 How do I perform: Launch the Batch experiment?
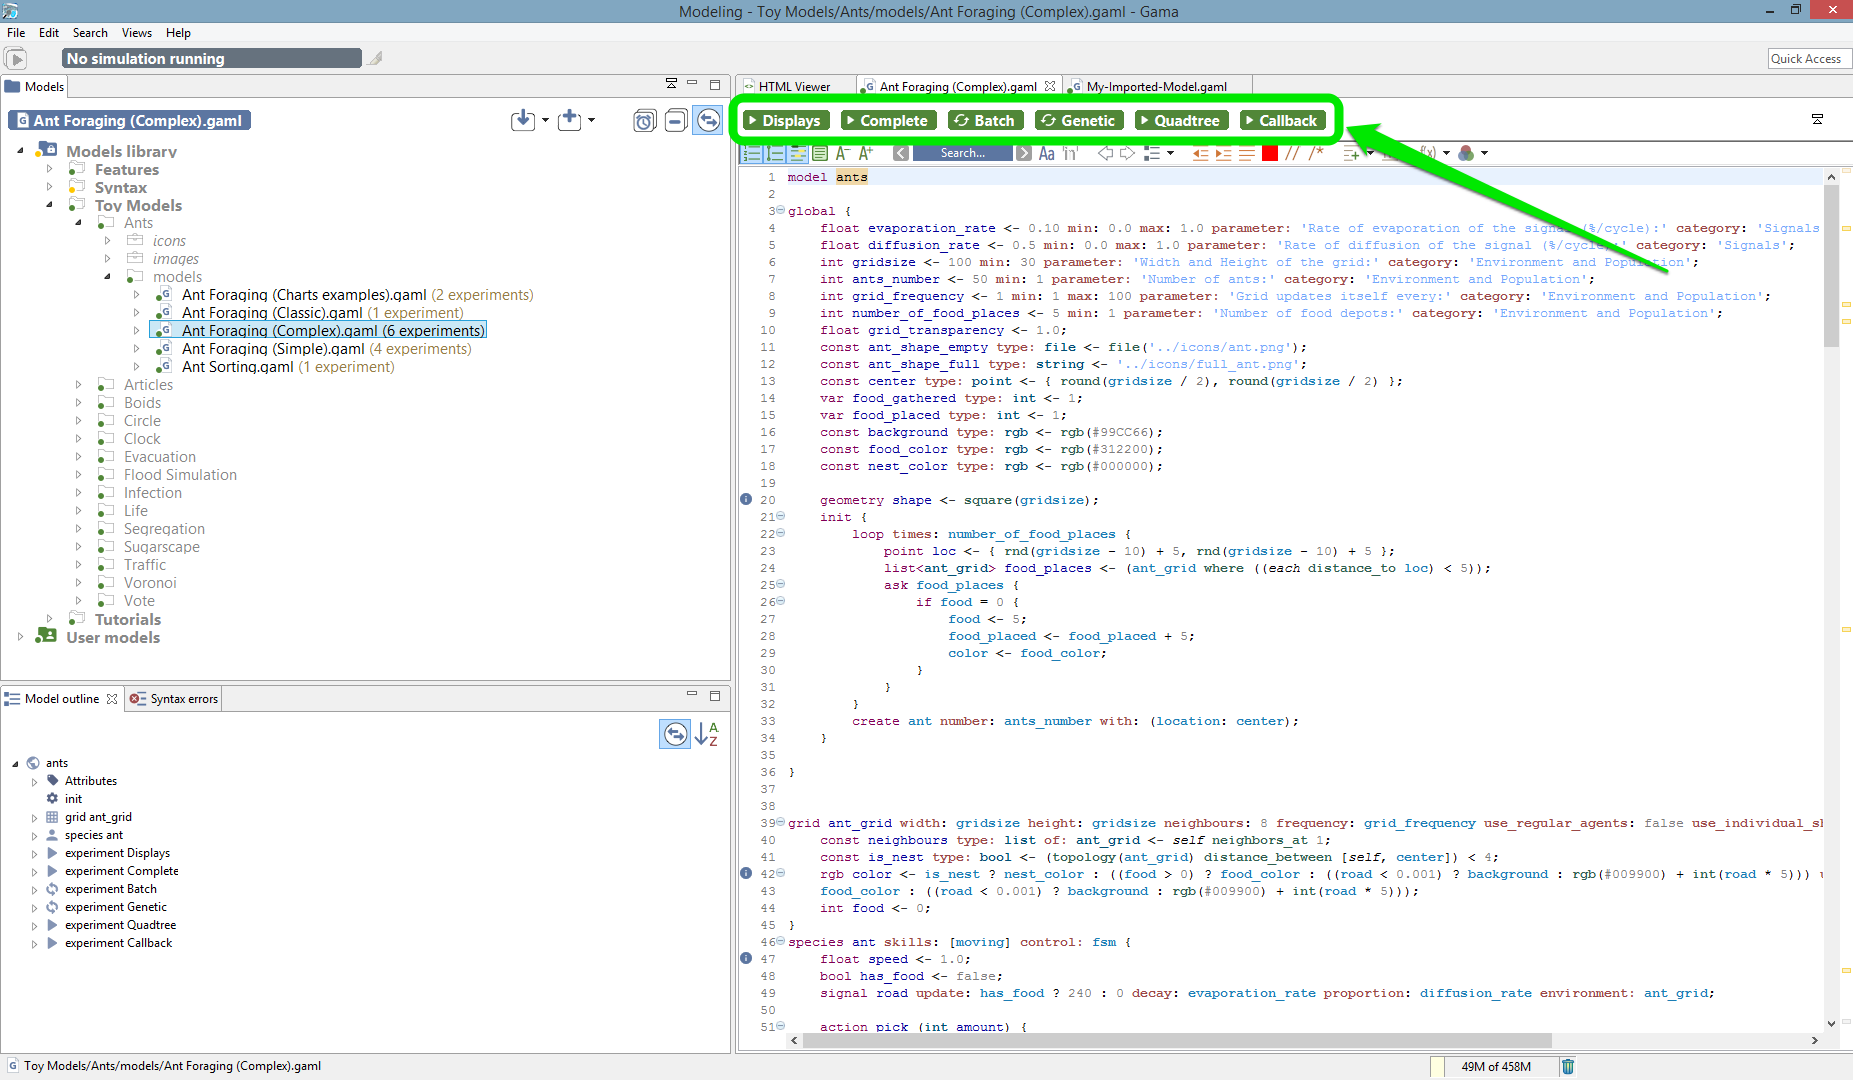(984, 120)
